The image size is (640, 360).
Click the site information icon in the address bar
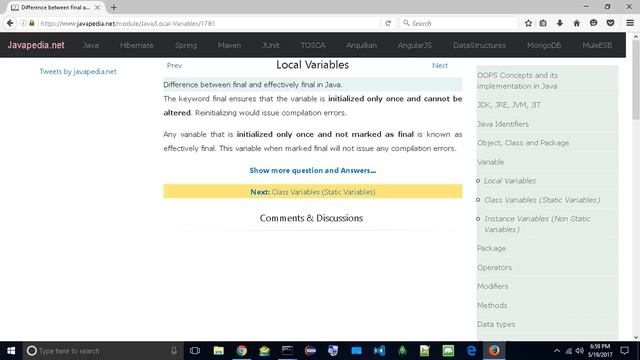[23, 23]
